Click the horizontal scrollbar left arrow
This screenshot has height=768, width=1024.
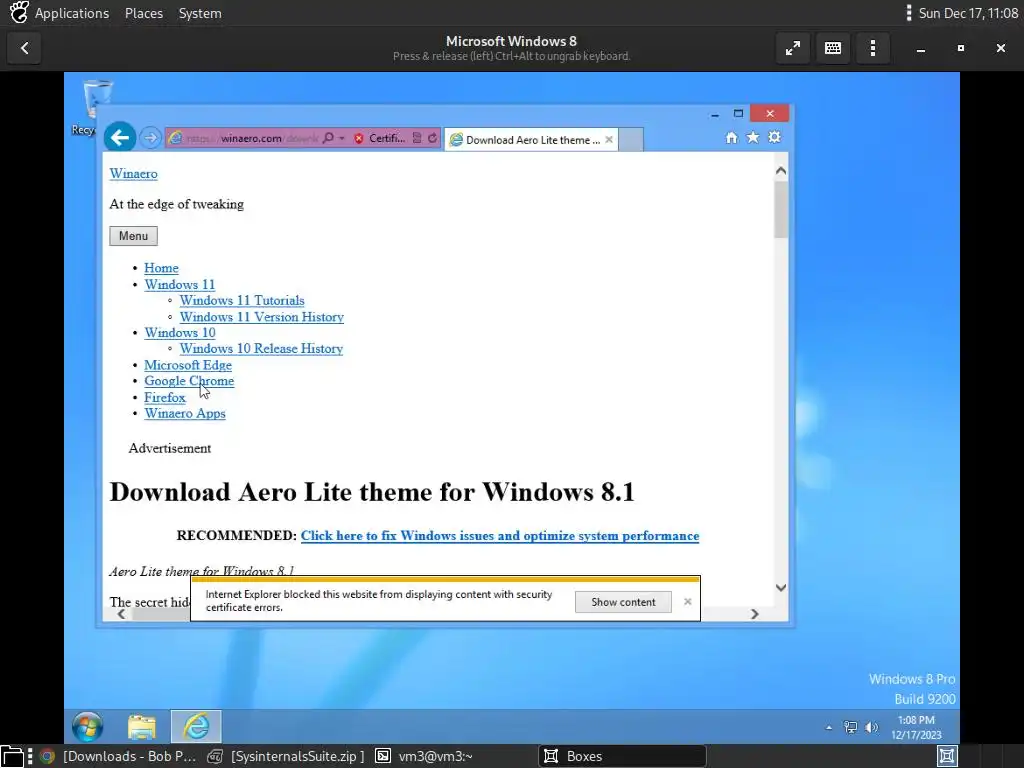pyautogui.click(x=121, y=614)
